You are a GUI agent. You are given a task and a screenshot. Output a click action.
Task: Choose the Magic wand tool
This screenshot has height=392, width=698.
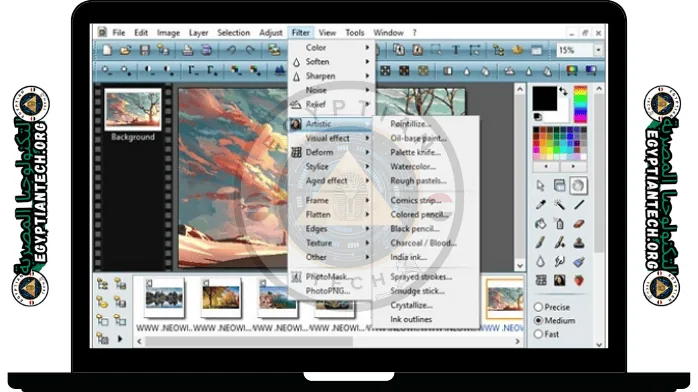click(560, 205)
